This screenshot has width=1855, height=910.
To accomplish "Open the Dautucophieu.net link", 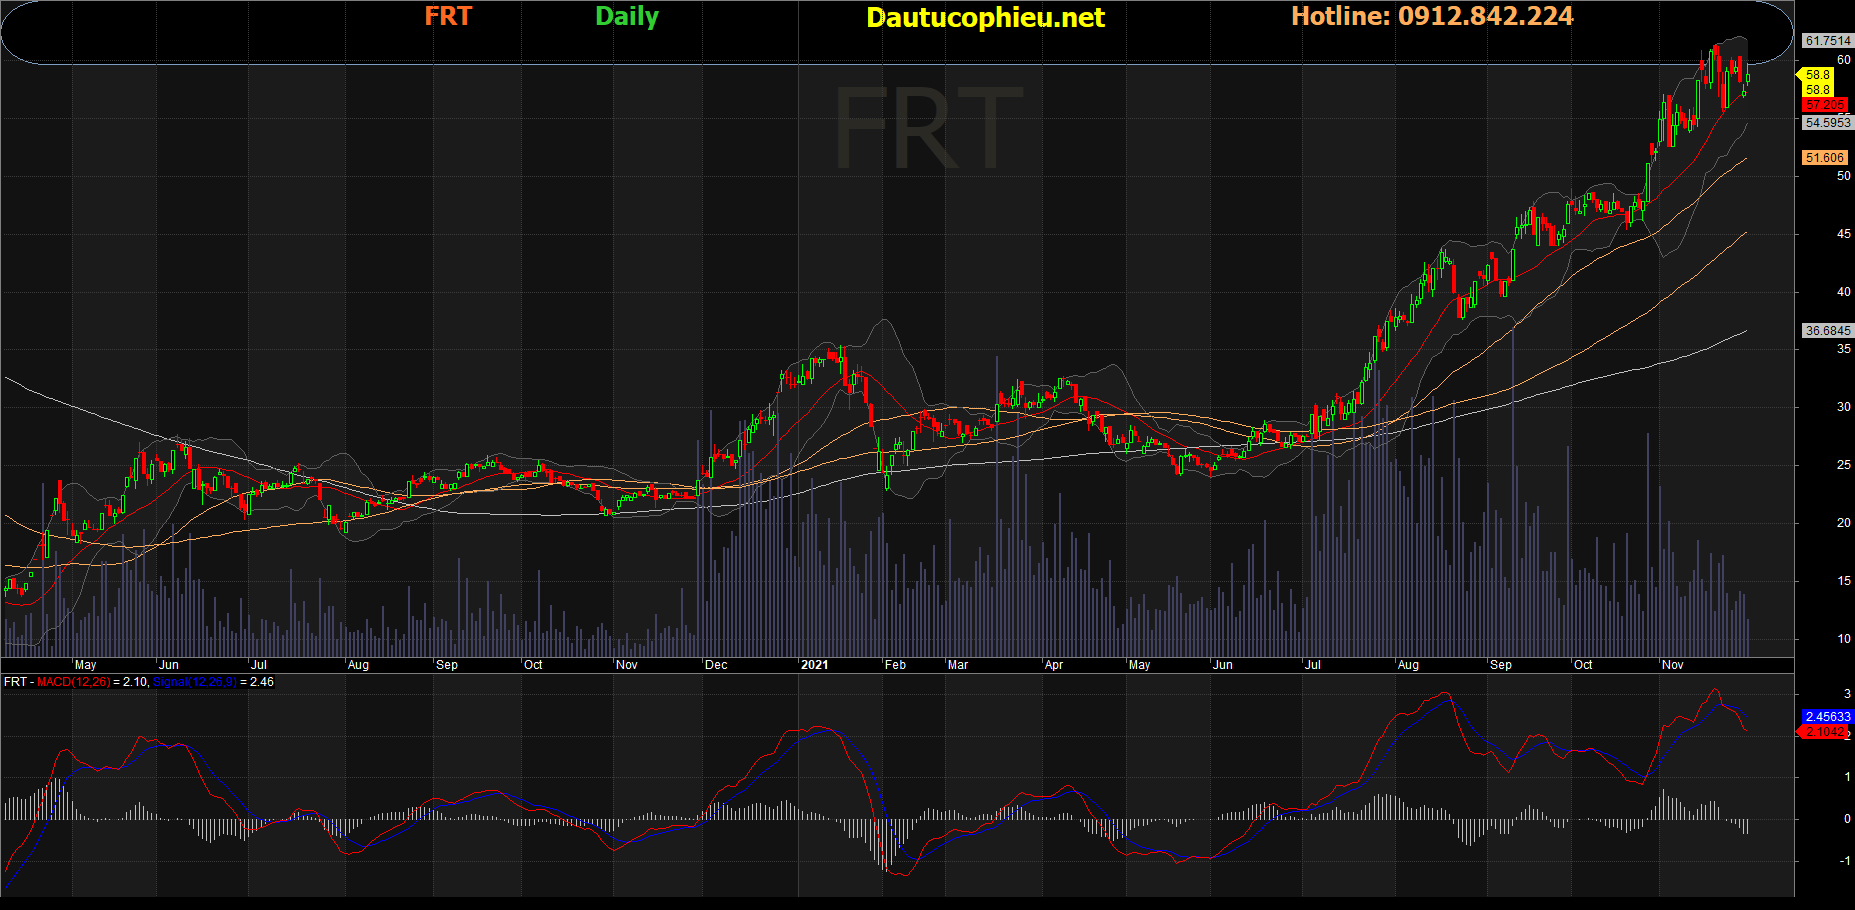I will pos(985,18).
